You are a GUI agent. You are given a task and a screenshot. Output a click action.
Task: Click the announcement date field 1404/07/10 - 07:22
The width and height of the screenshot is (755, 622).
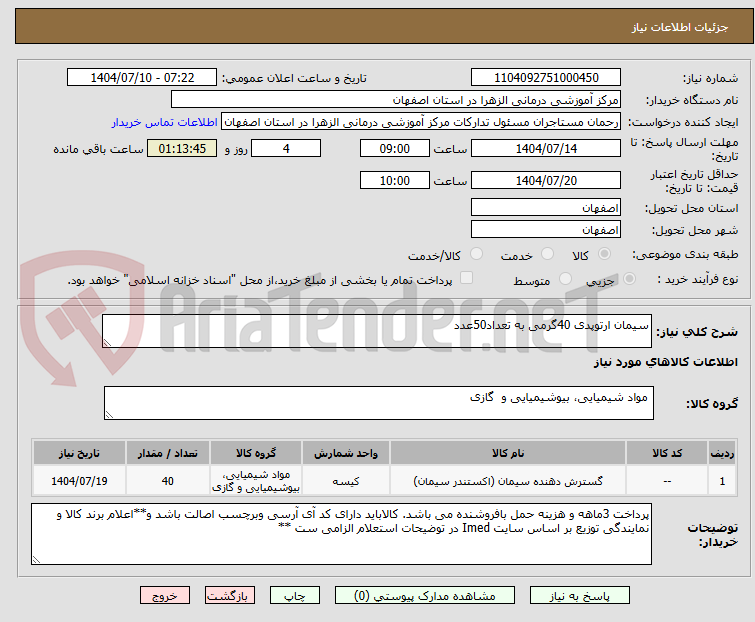tap(142, 78)
